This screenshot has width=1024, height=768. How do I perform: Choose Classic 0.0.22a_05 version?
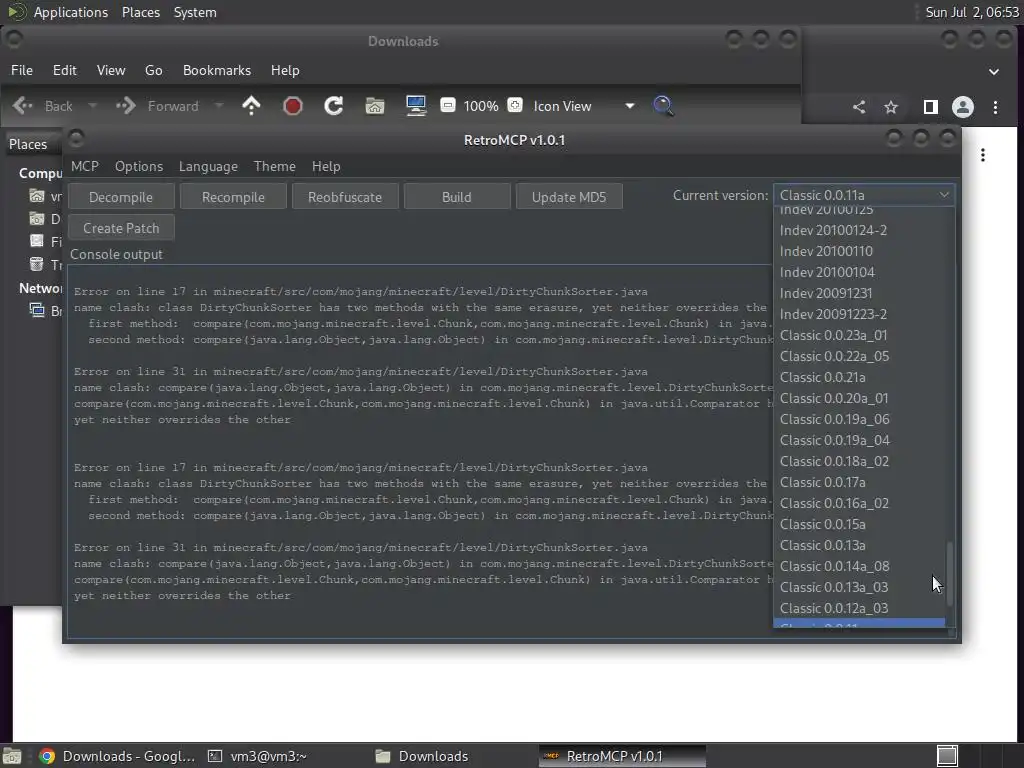(x=859, y=356)
